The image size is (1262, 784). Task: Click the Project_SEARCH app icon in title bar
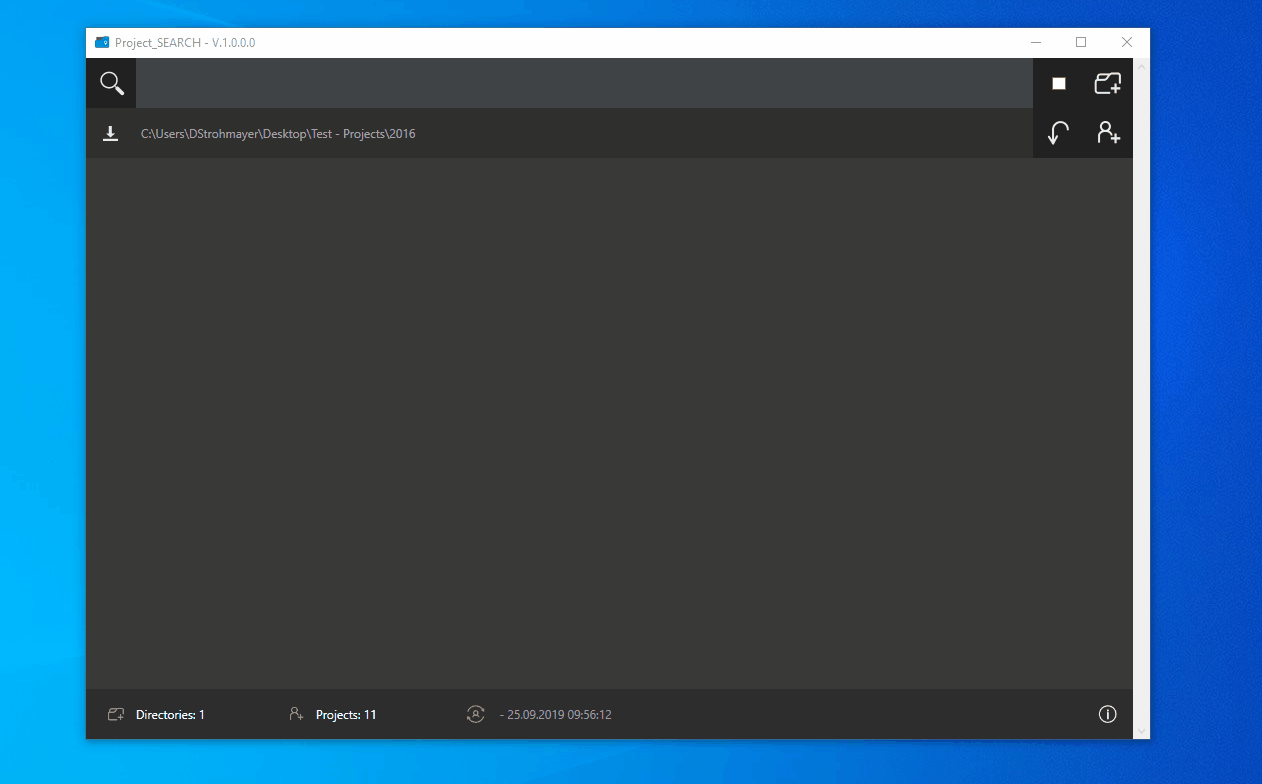[102, 43]
